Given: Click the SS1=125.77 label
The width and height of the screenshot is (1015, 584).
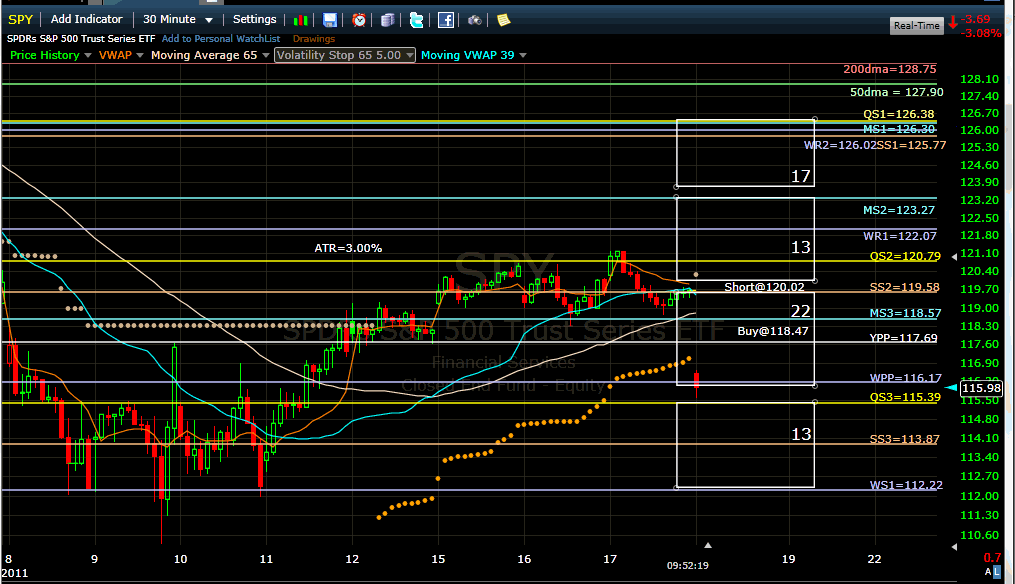Looking at the screenshot, I should click(x=911, y=145).
